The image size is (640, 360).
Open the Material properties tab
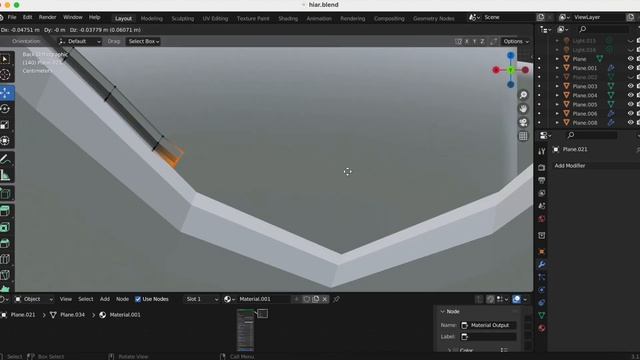pyautogui.click(x=542, y=328)
